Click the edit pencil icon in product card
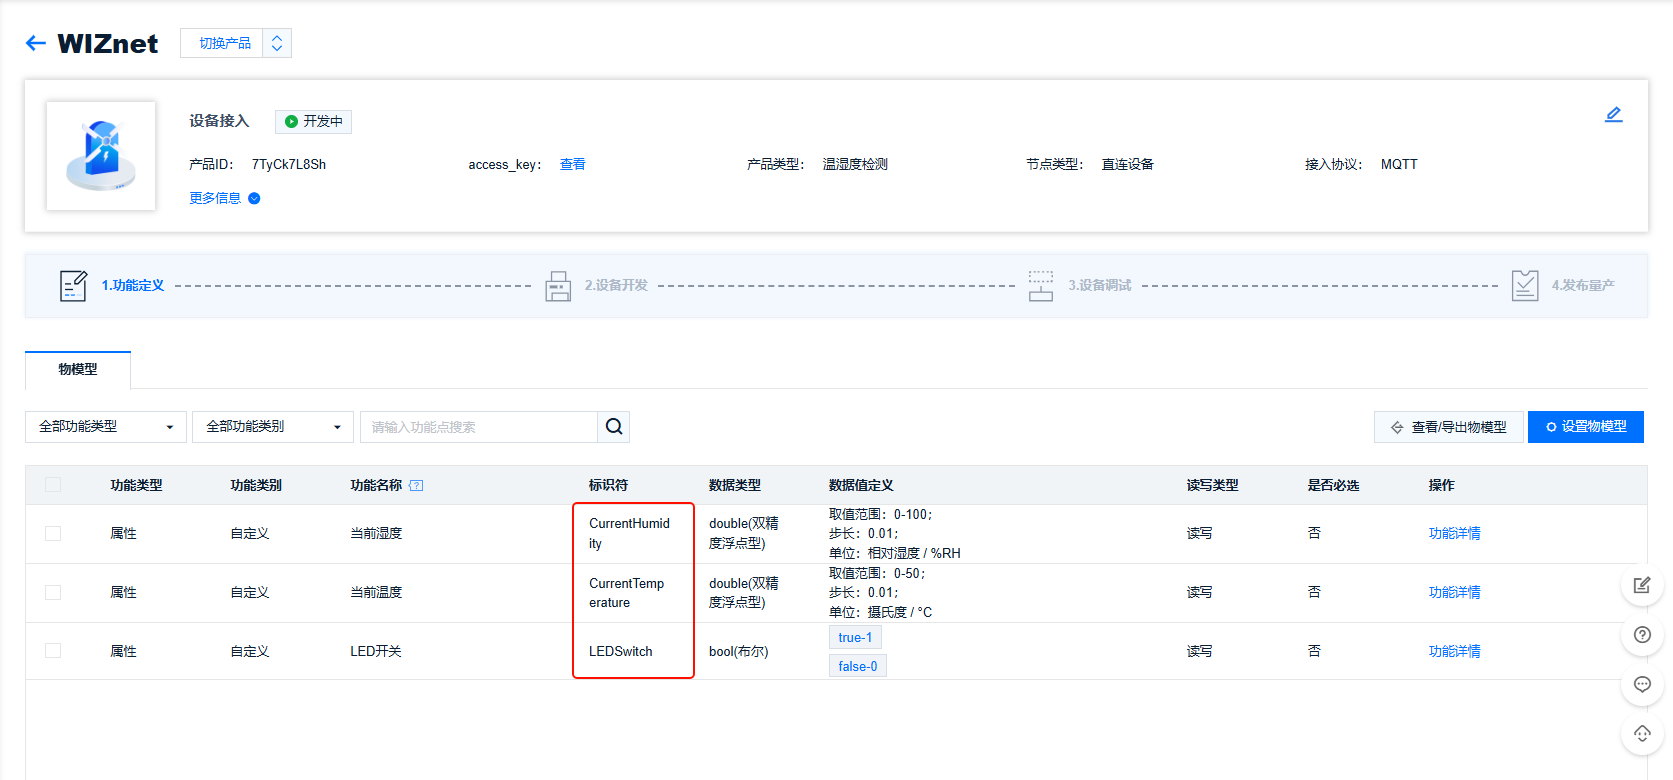This screenshot has height=780, width=1673. pos(1613,115)
